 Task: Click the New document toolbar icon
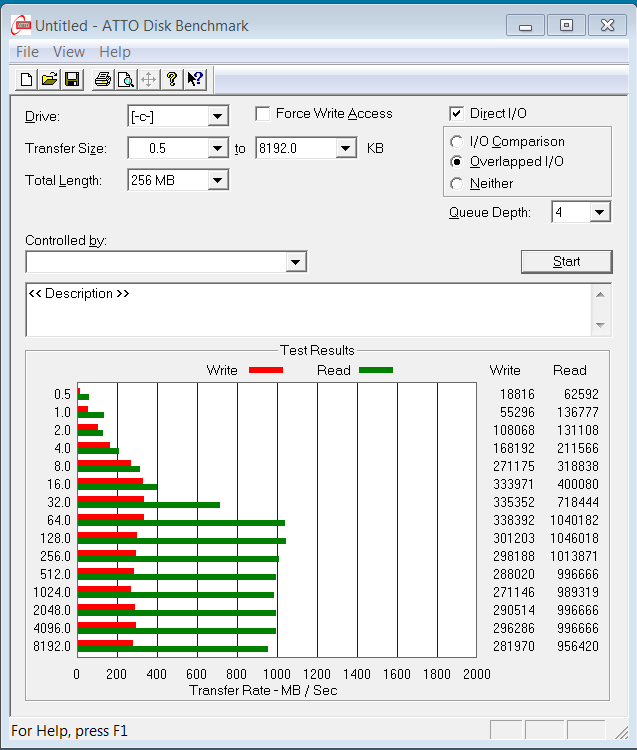coord(26,79)
